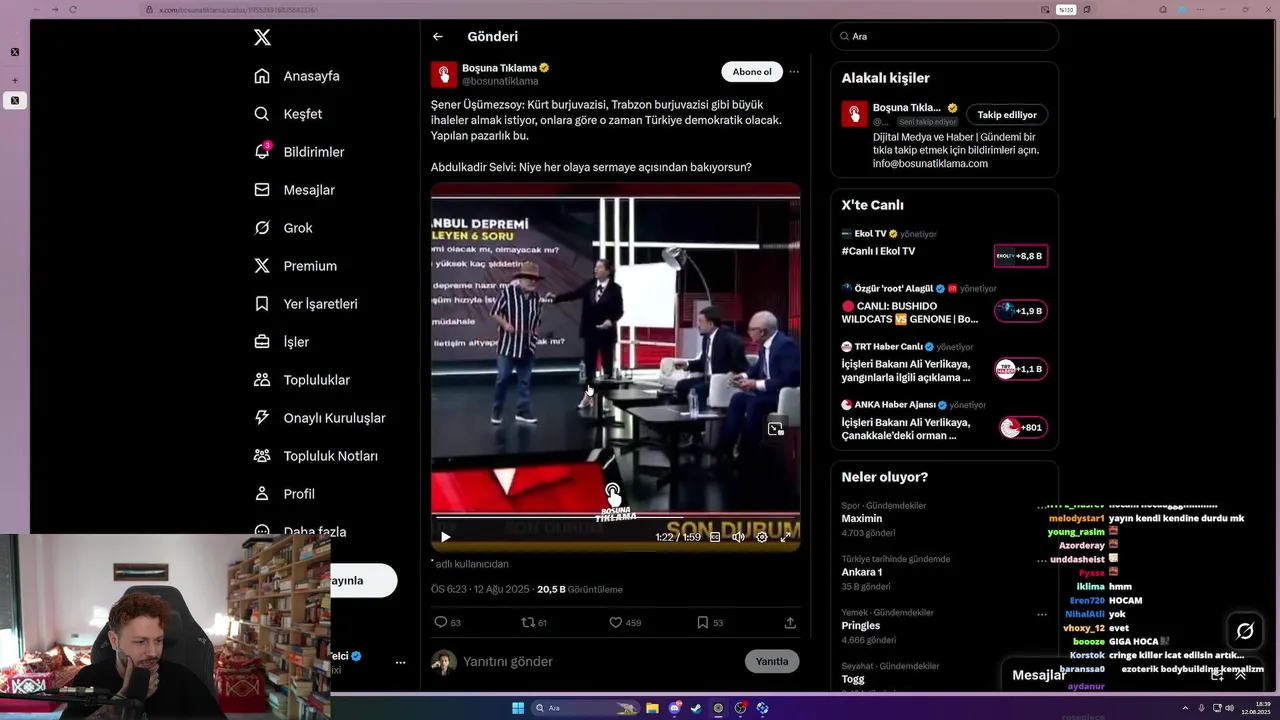This screenshot has height=720, width=1280.
Task: Click the +1,9 B viewers badge
Action: click(x=1020, y=311)
